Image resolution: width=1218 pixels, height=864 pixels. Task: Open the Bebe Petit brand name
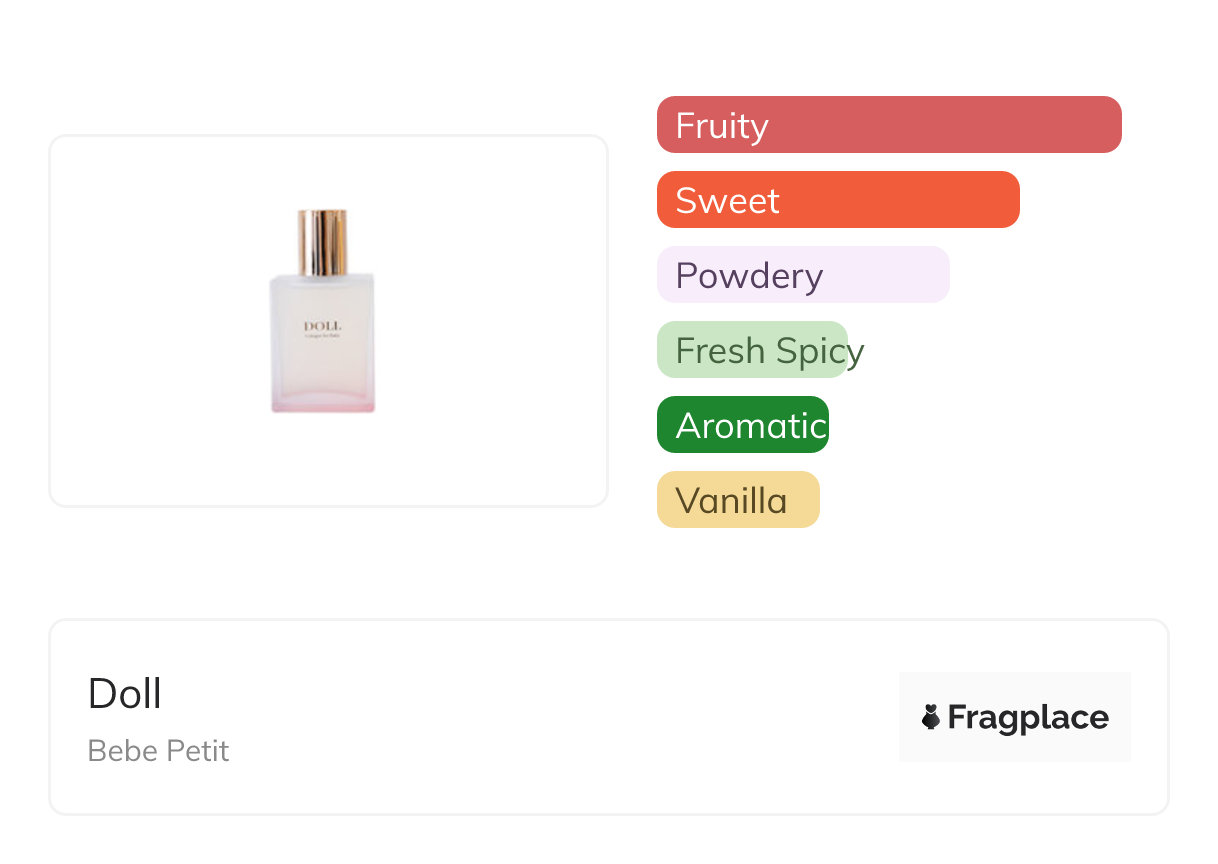tap(158, 751)
